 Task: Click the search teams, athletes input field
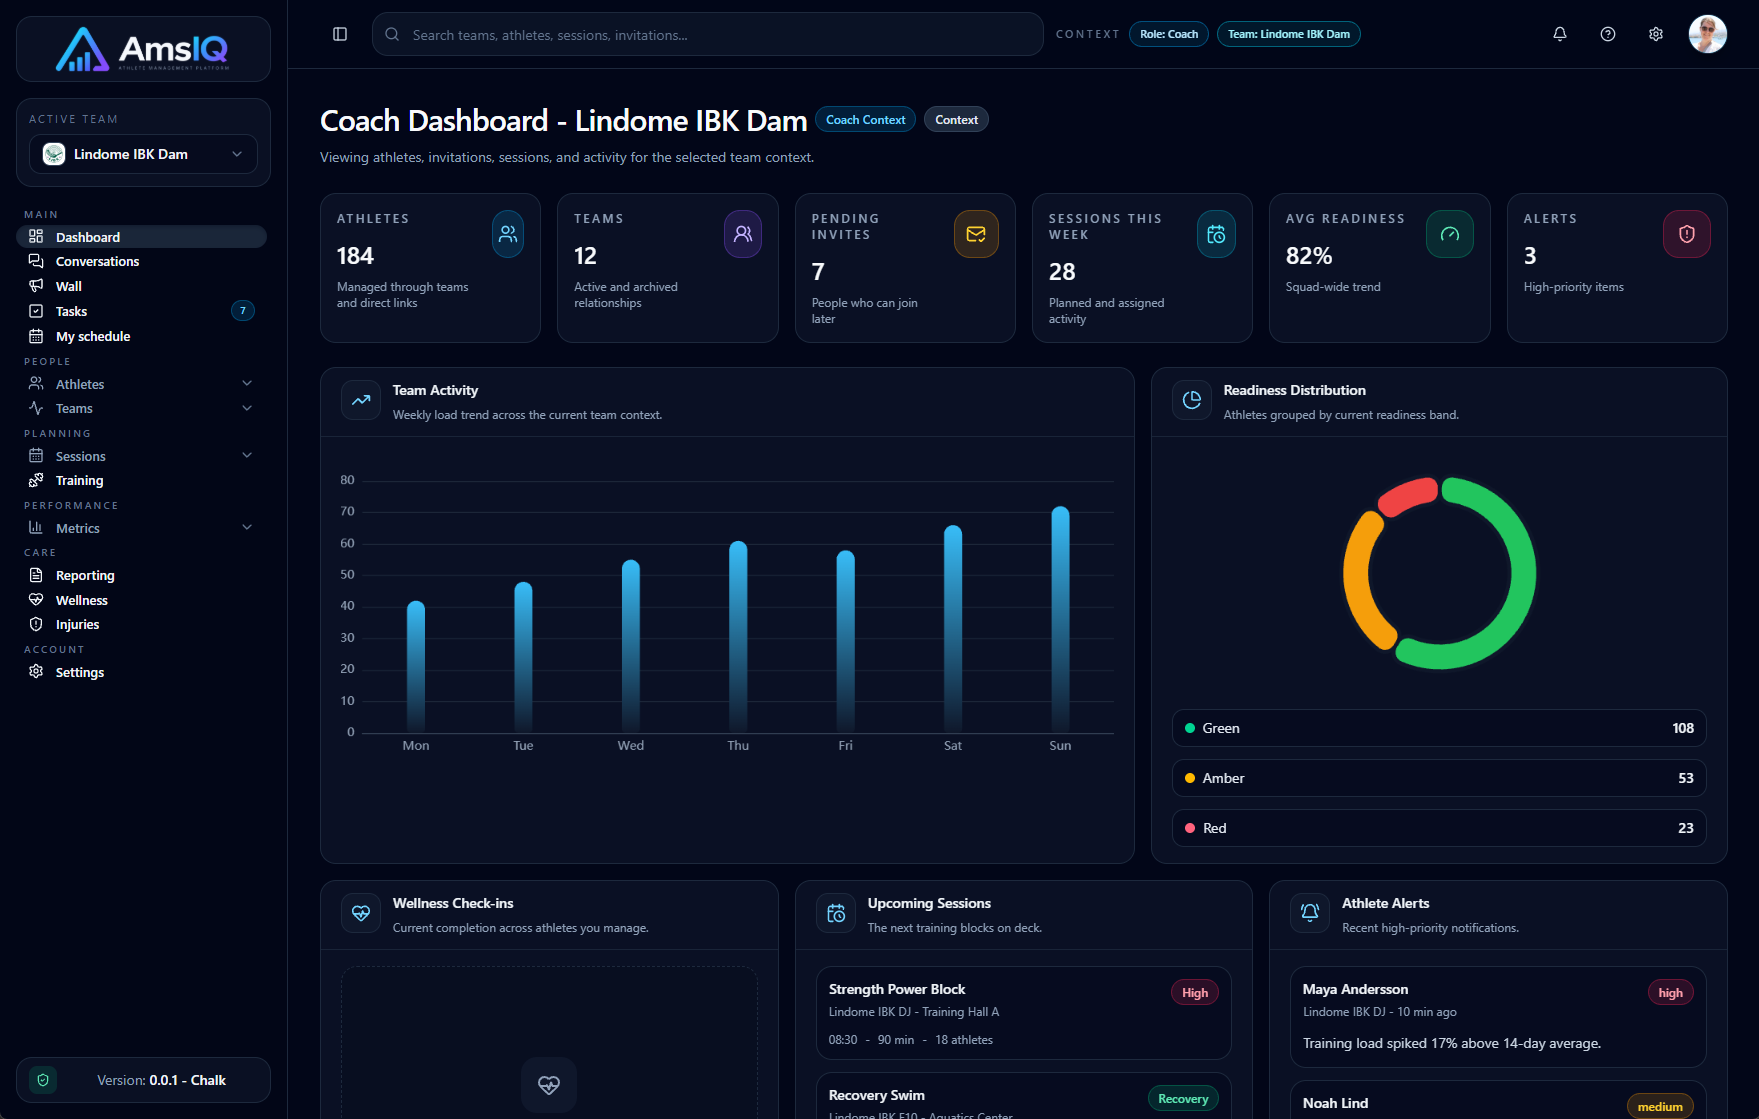[708, 34]
